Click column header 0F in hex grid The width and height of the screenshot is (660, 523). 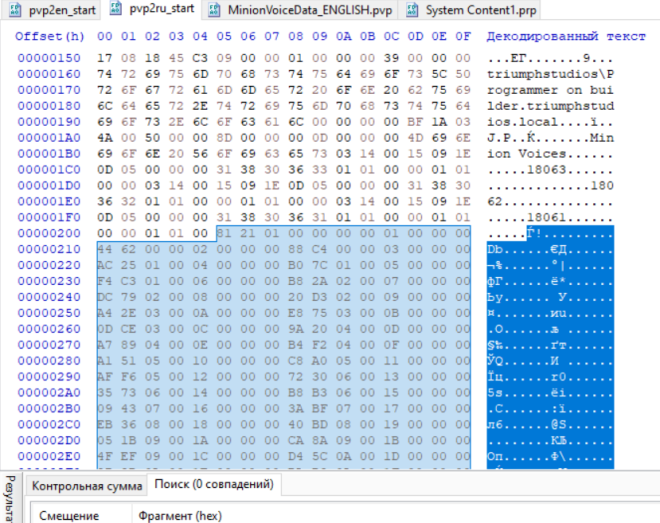point(463,37)
